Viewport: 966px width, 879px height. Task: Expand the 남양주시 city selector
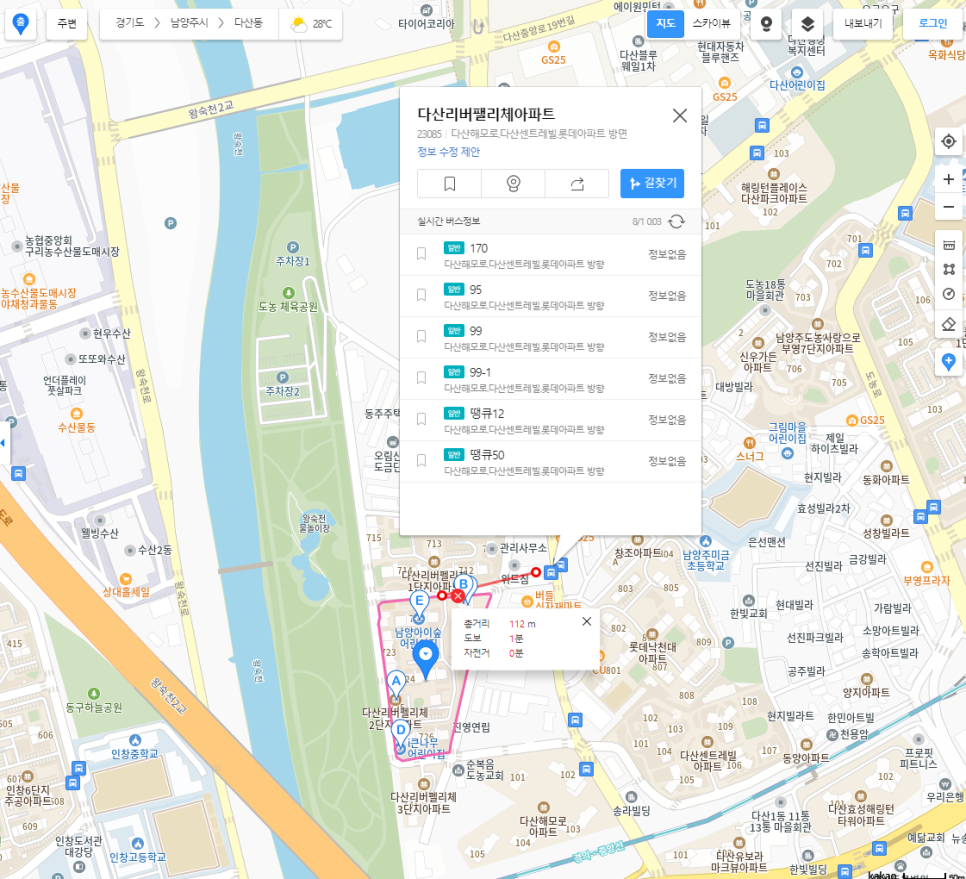(x=189, y=23)
